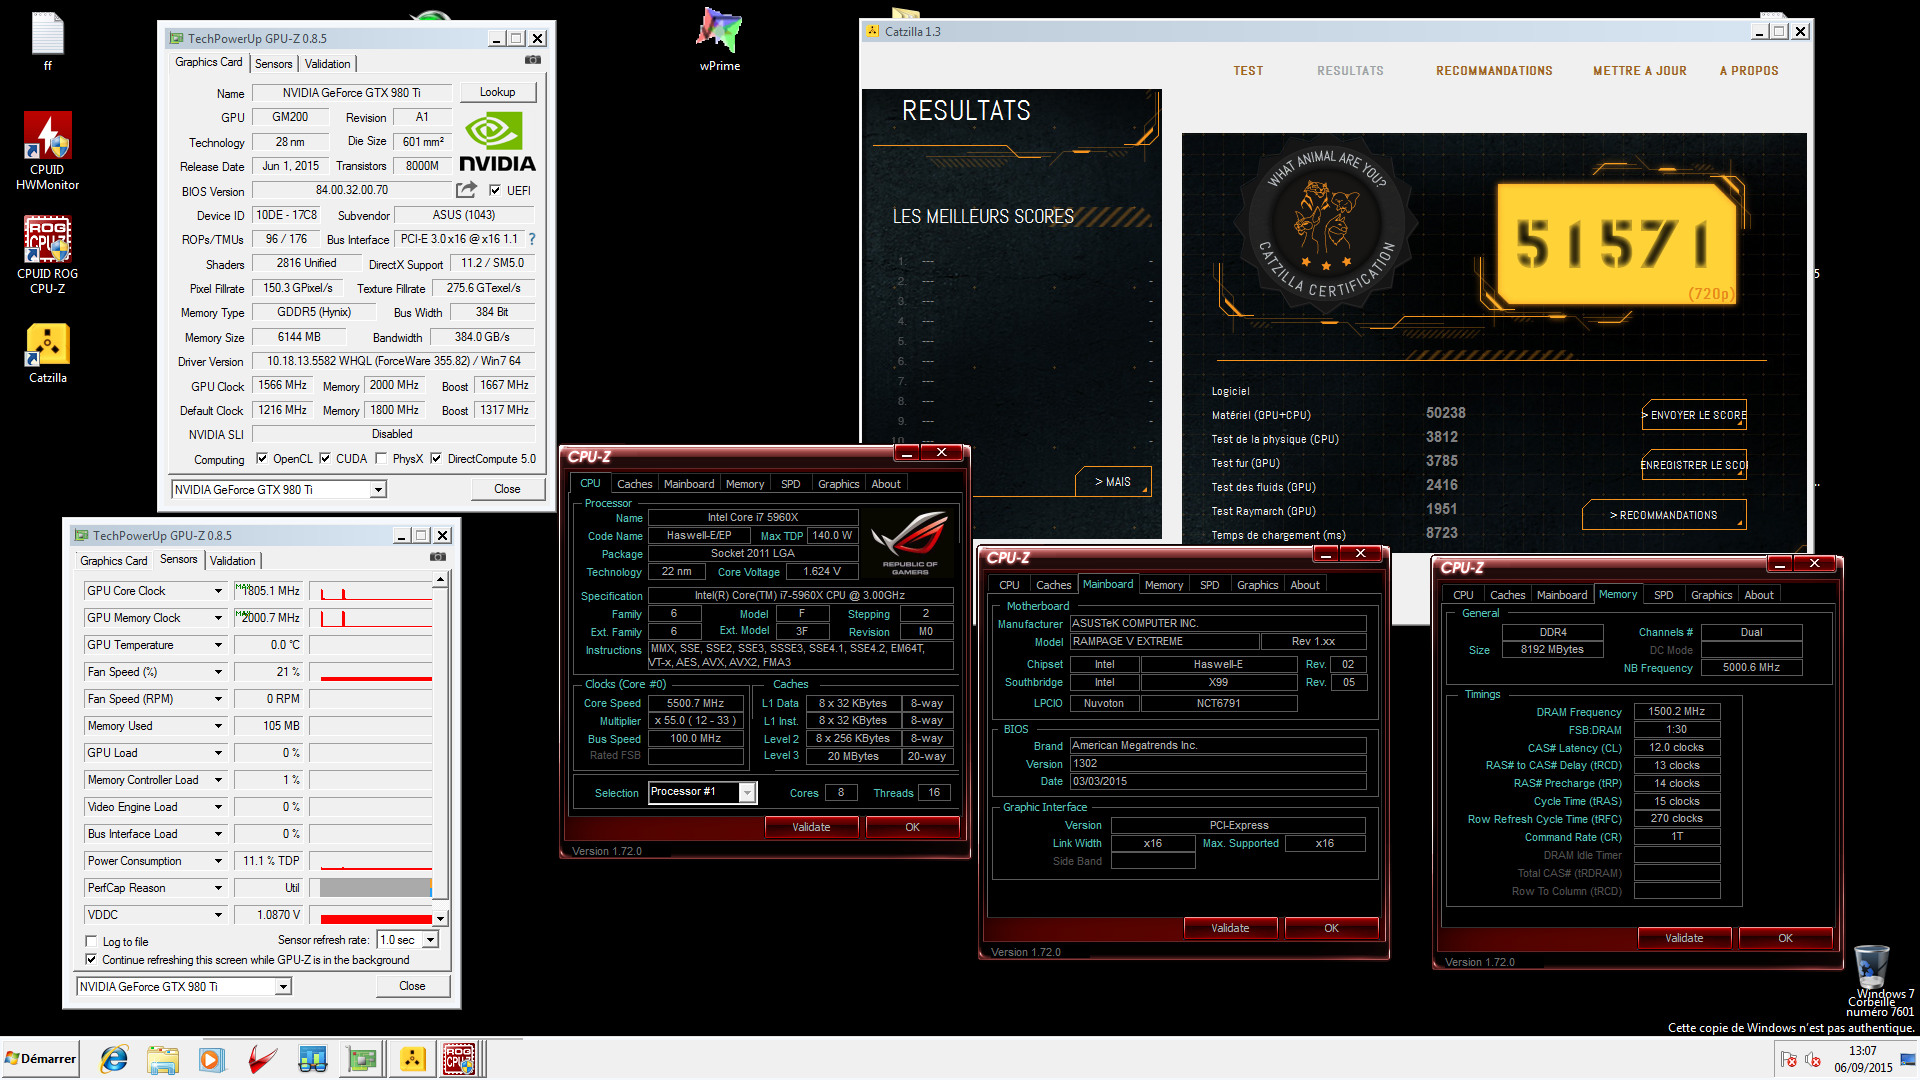Click the red swoosh icon in taskbar

[x=262, y=1059]
